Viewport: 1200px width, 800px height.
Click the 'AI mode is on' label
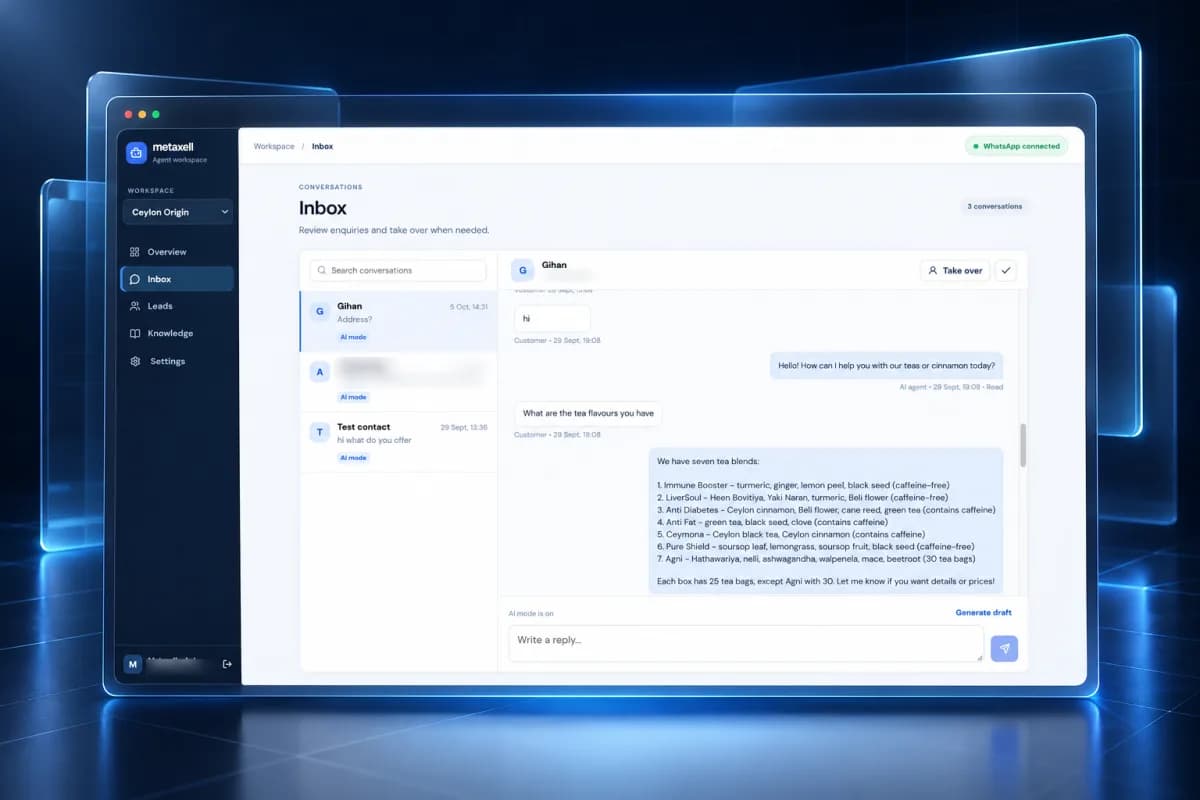click(x=531, y=613)
